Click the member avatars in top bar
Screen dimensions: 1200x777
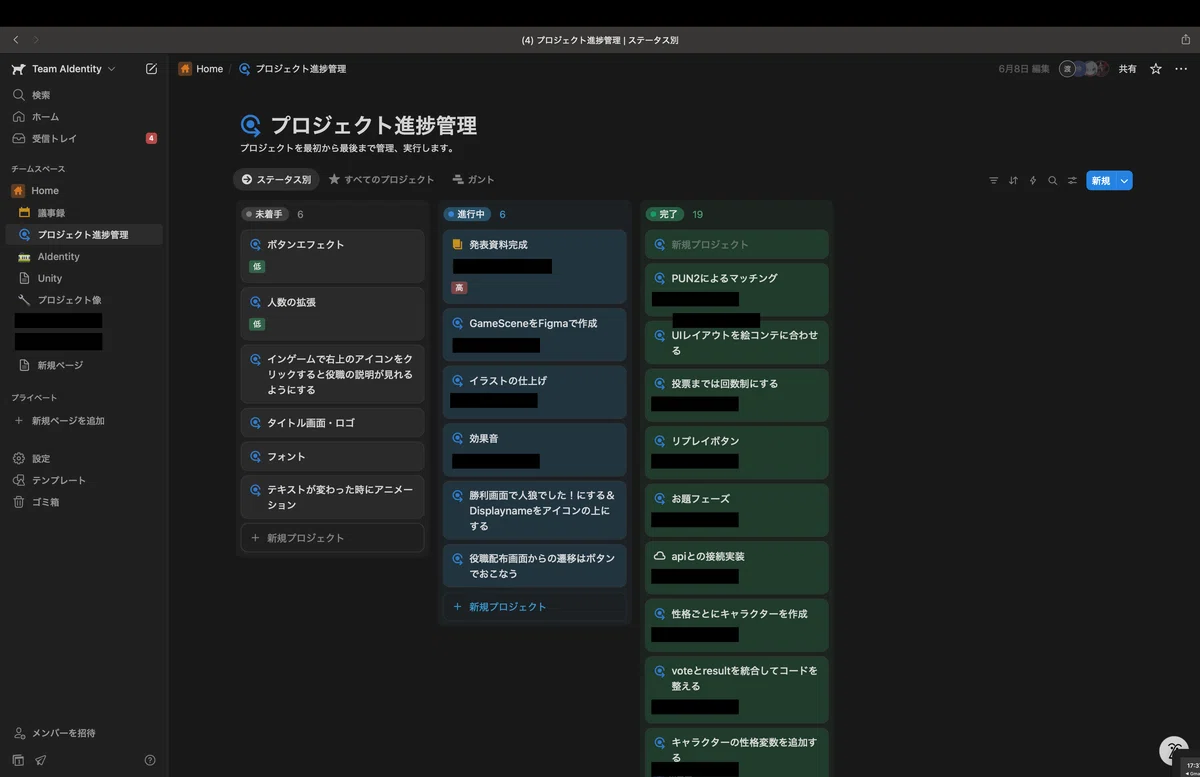click(1084, 69)
